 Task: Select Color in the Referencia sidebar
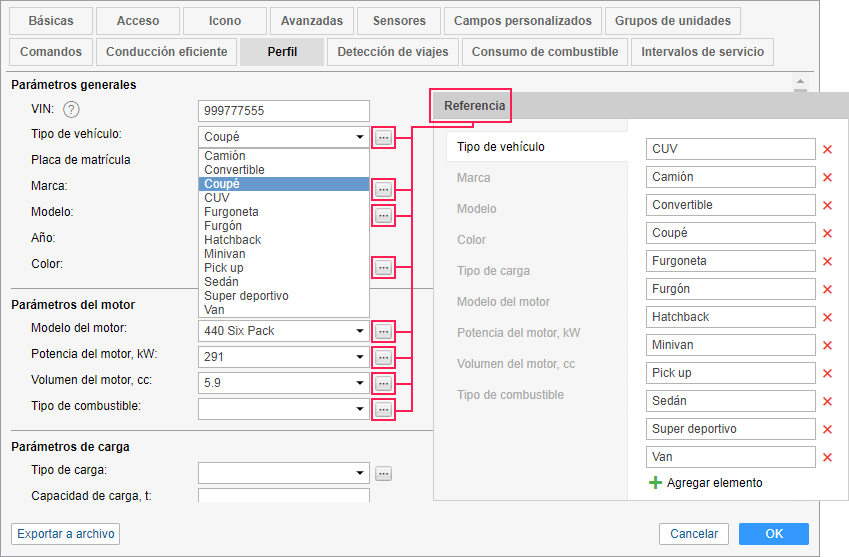tap(472, 240)
